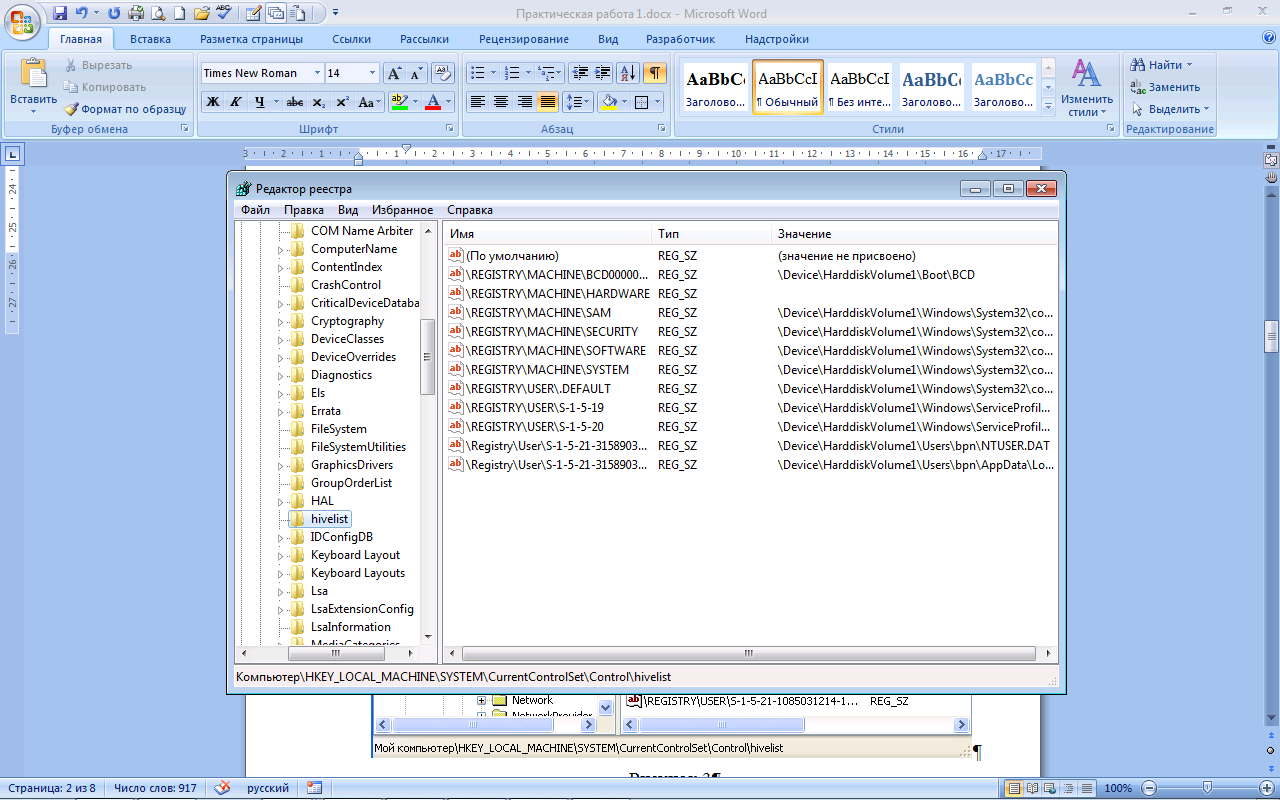
Task: Click the Bold (Ж) button
Action: (x=212, y=102)
